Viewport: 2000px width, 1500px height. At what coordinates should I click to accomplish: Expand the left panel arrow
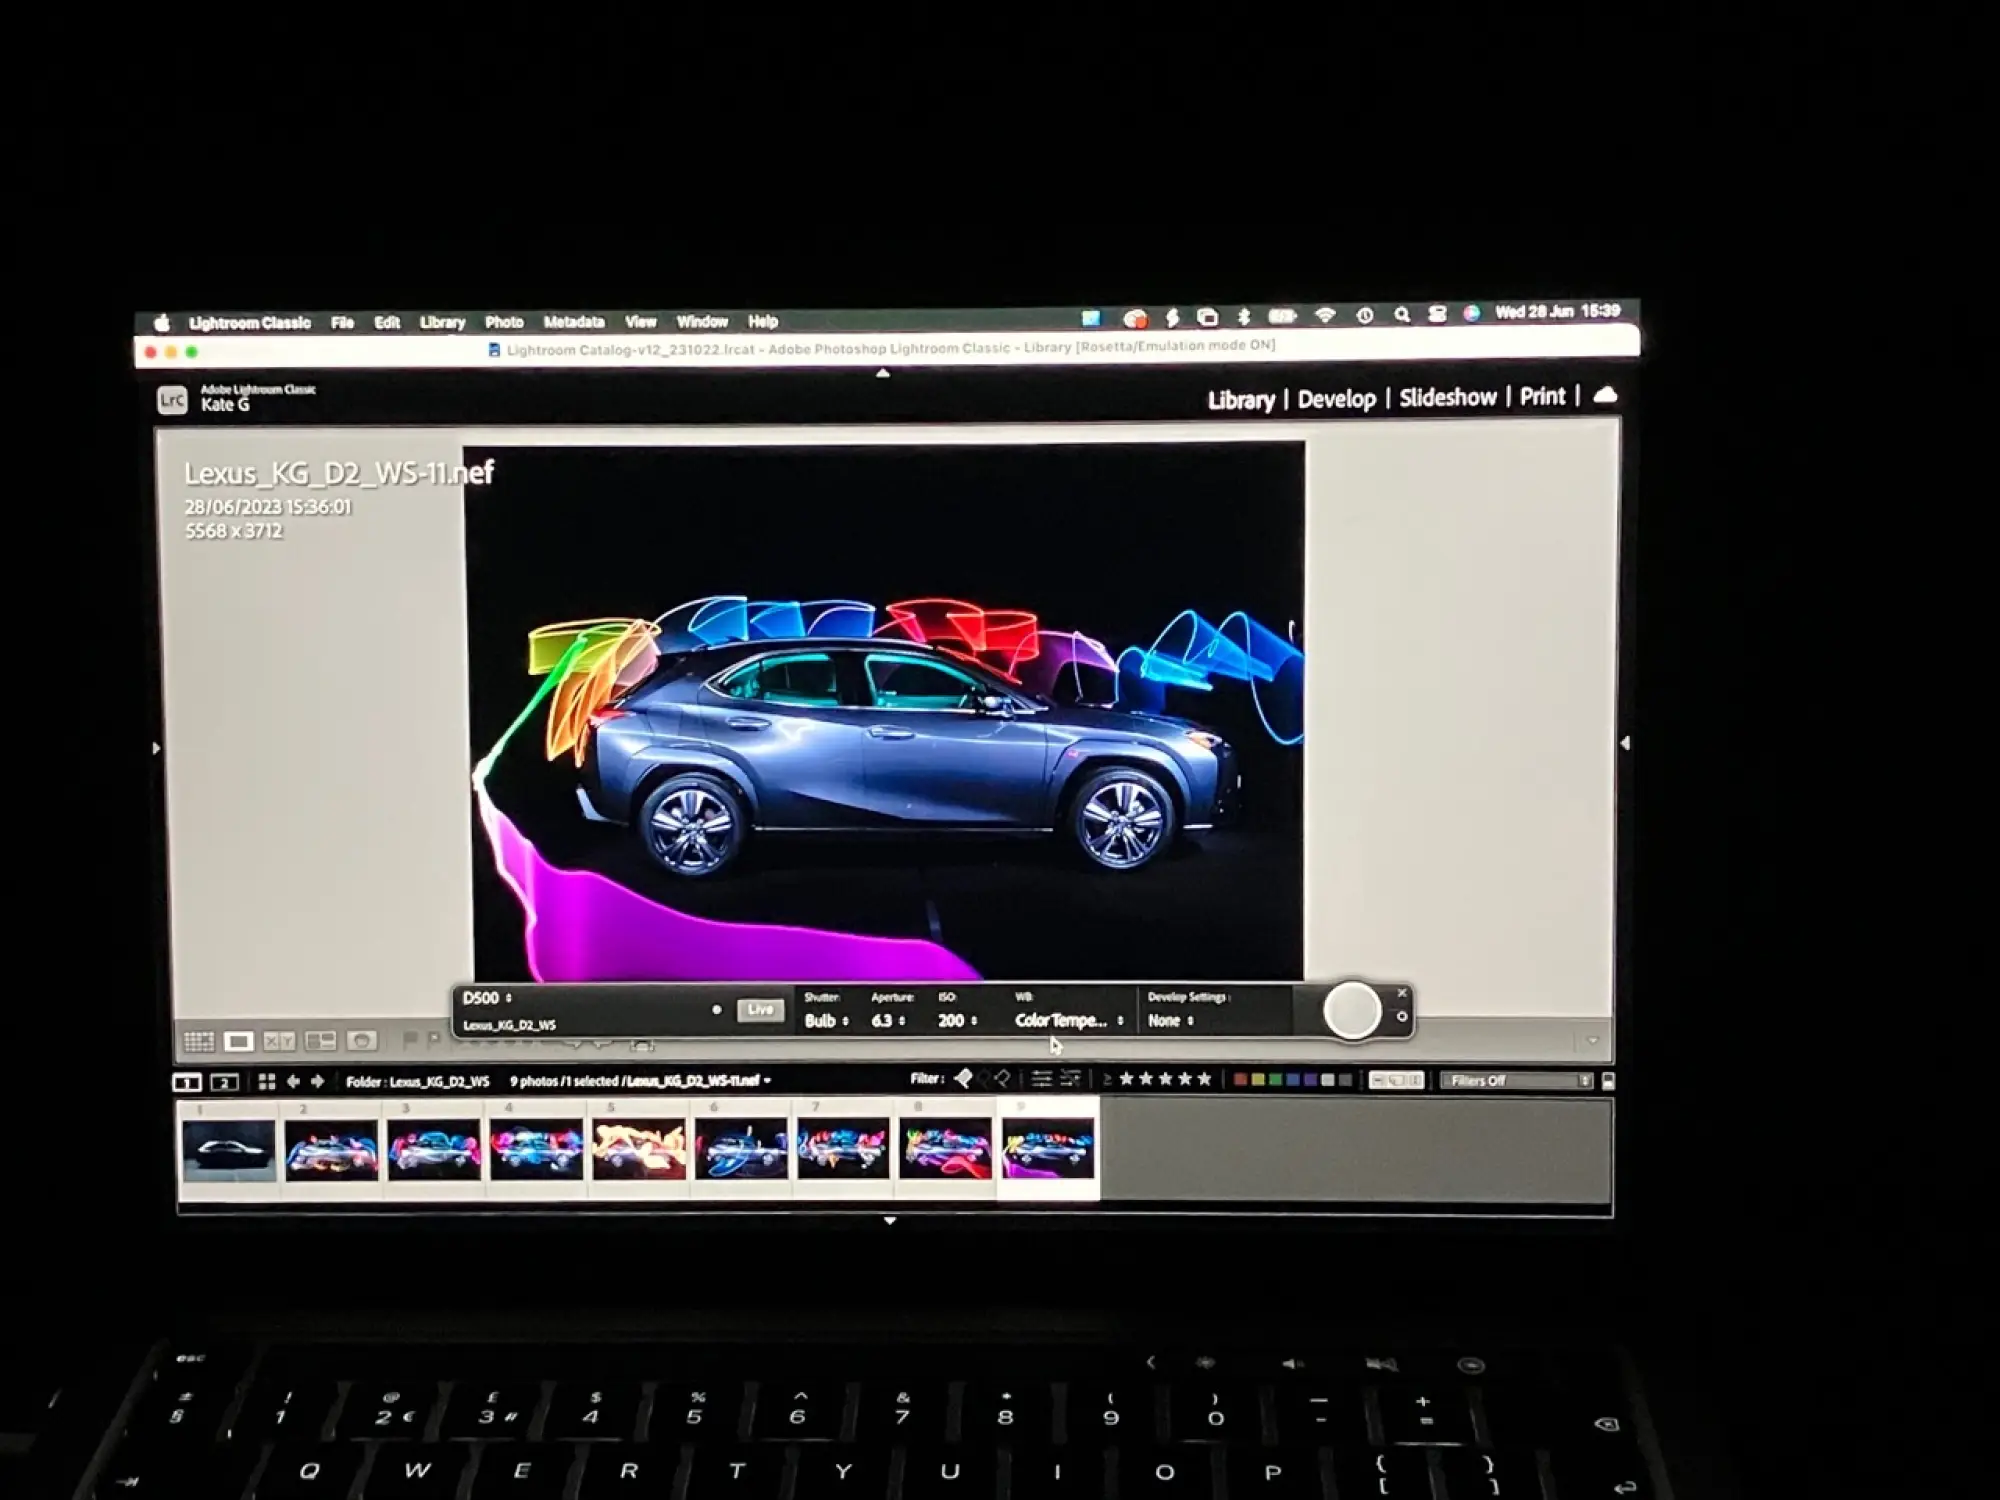156,748
